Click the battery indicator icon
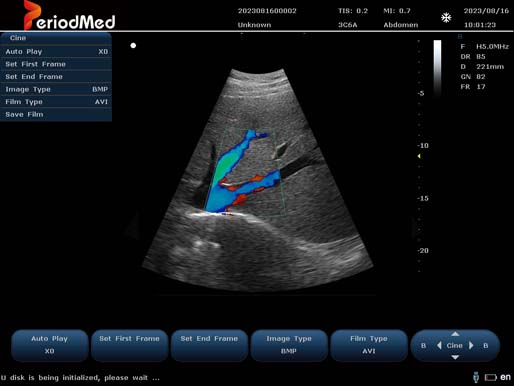Screen dimensions: 514x386 pyautogui.click(x=491, y=377)
